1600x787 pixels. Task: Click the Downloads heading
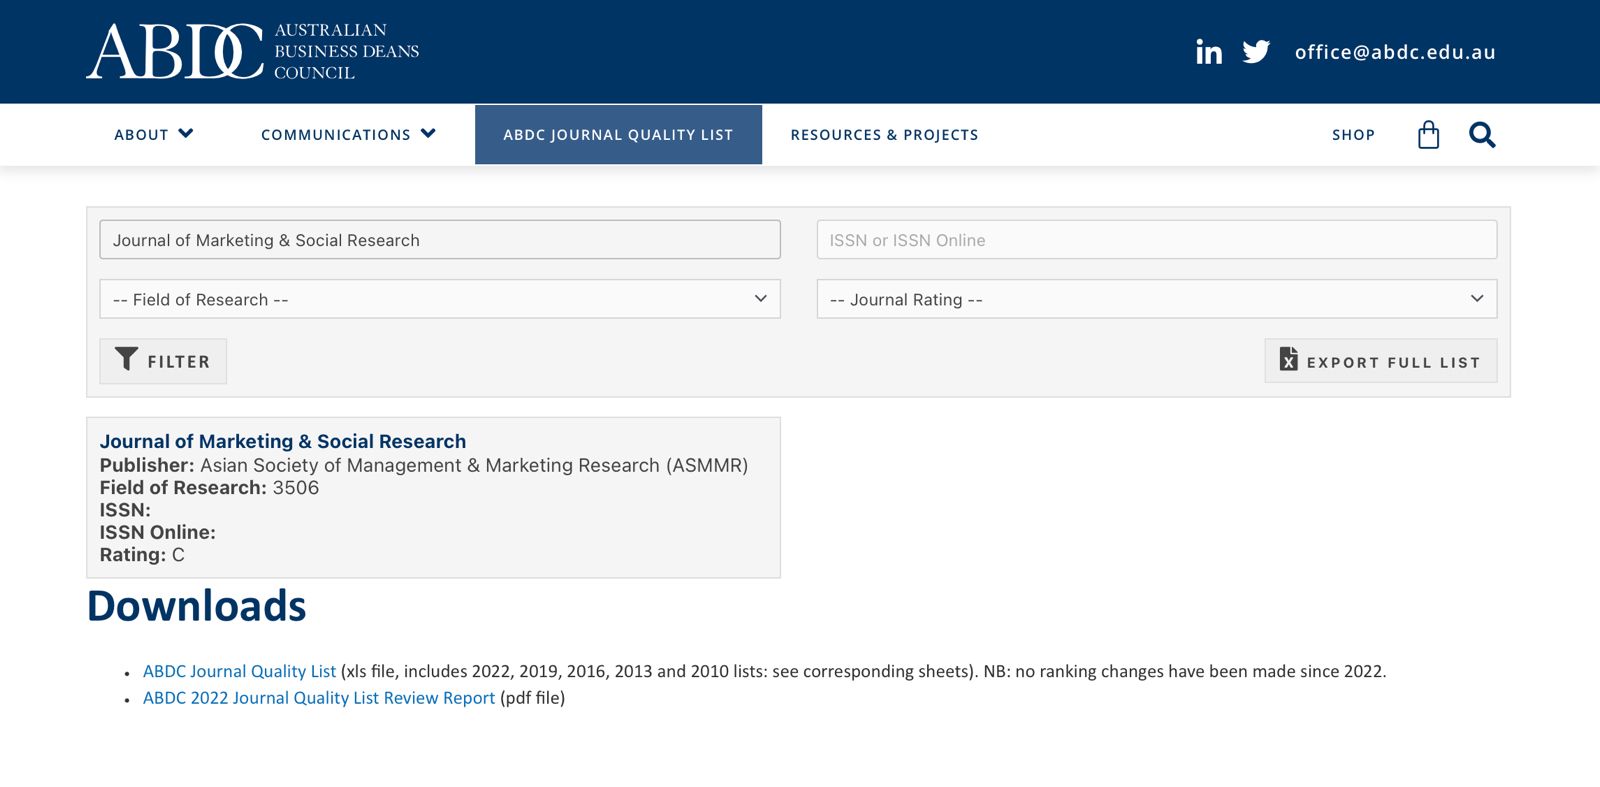[x=197, y=606]
